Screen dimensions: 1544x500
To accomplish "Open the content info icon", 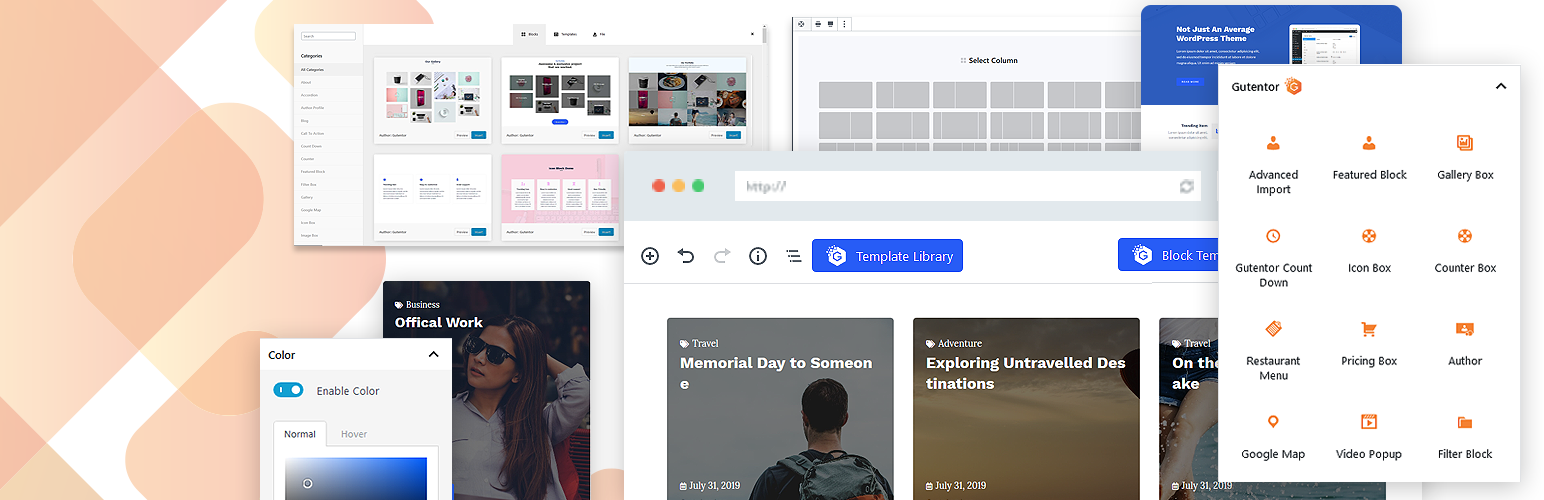I will (x=758, y=256).
